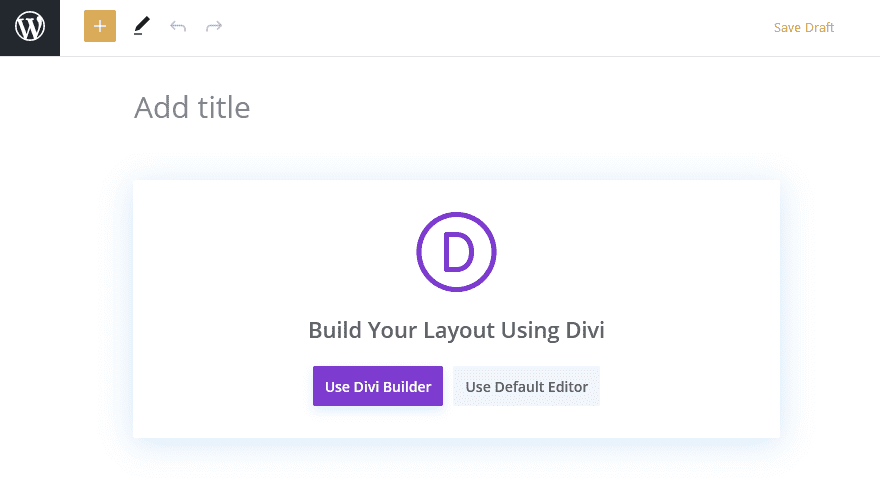
Task: Pick the grey Default Editor option
Action: [526, 386]
